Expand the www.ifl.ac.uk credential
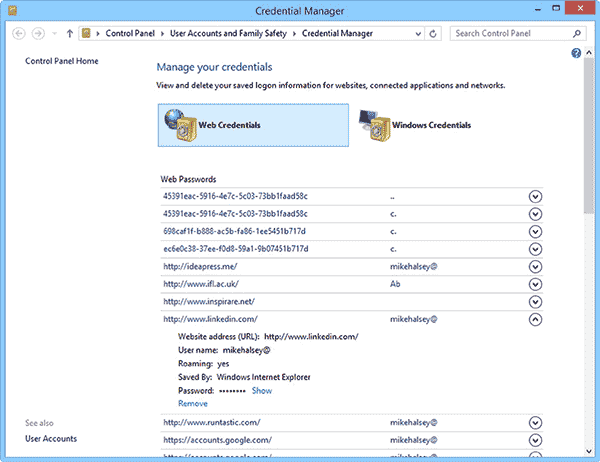This screenshot has width=600, height=462. (535, 285)
